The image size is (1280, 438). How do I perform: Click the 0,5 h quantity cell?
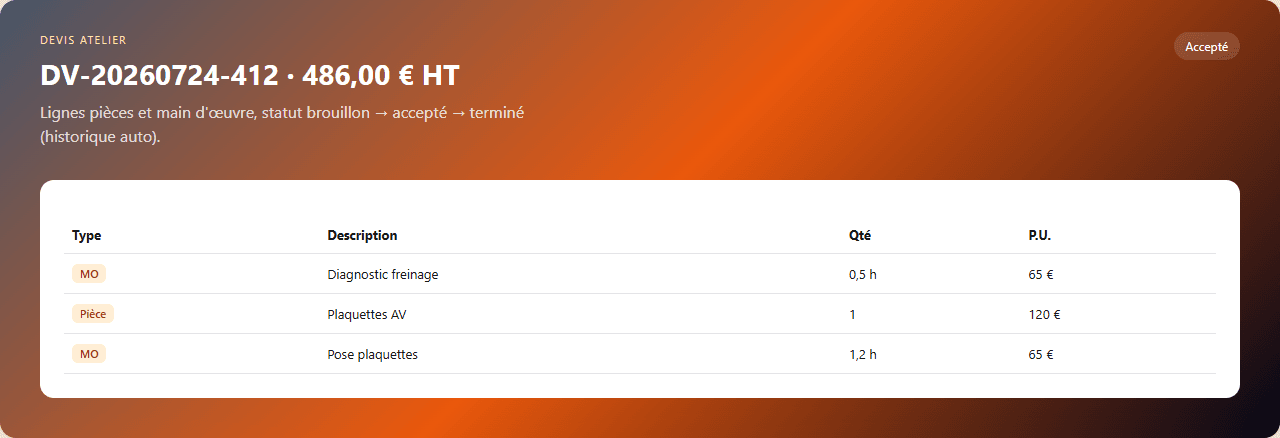click(x=862, y=274)
